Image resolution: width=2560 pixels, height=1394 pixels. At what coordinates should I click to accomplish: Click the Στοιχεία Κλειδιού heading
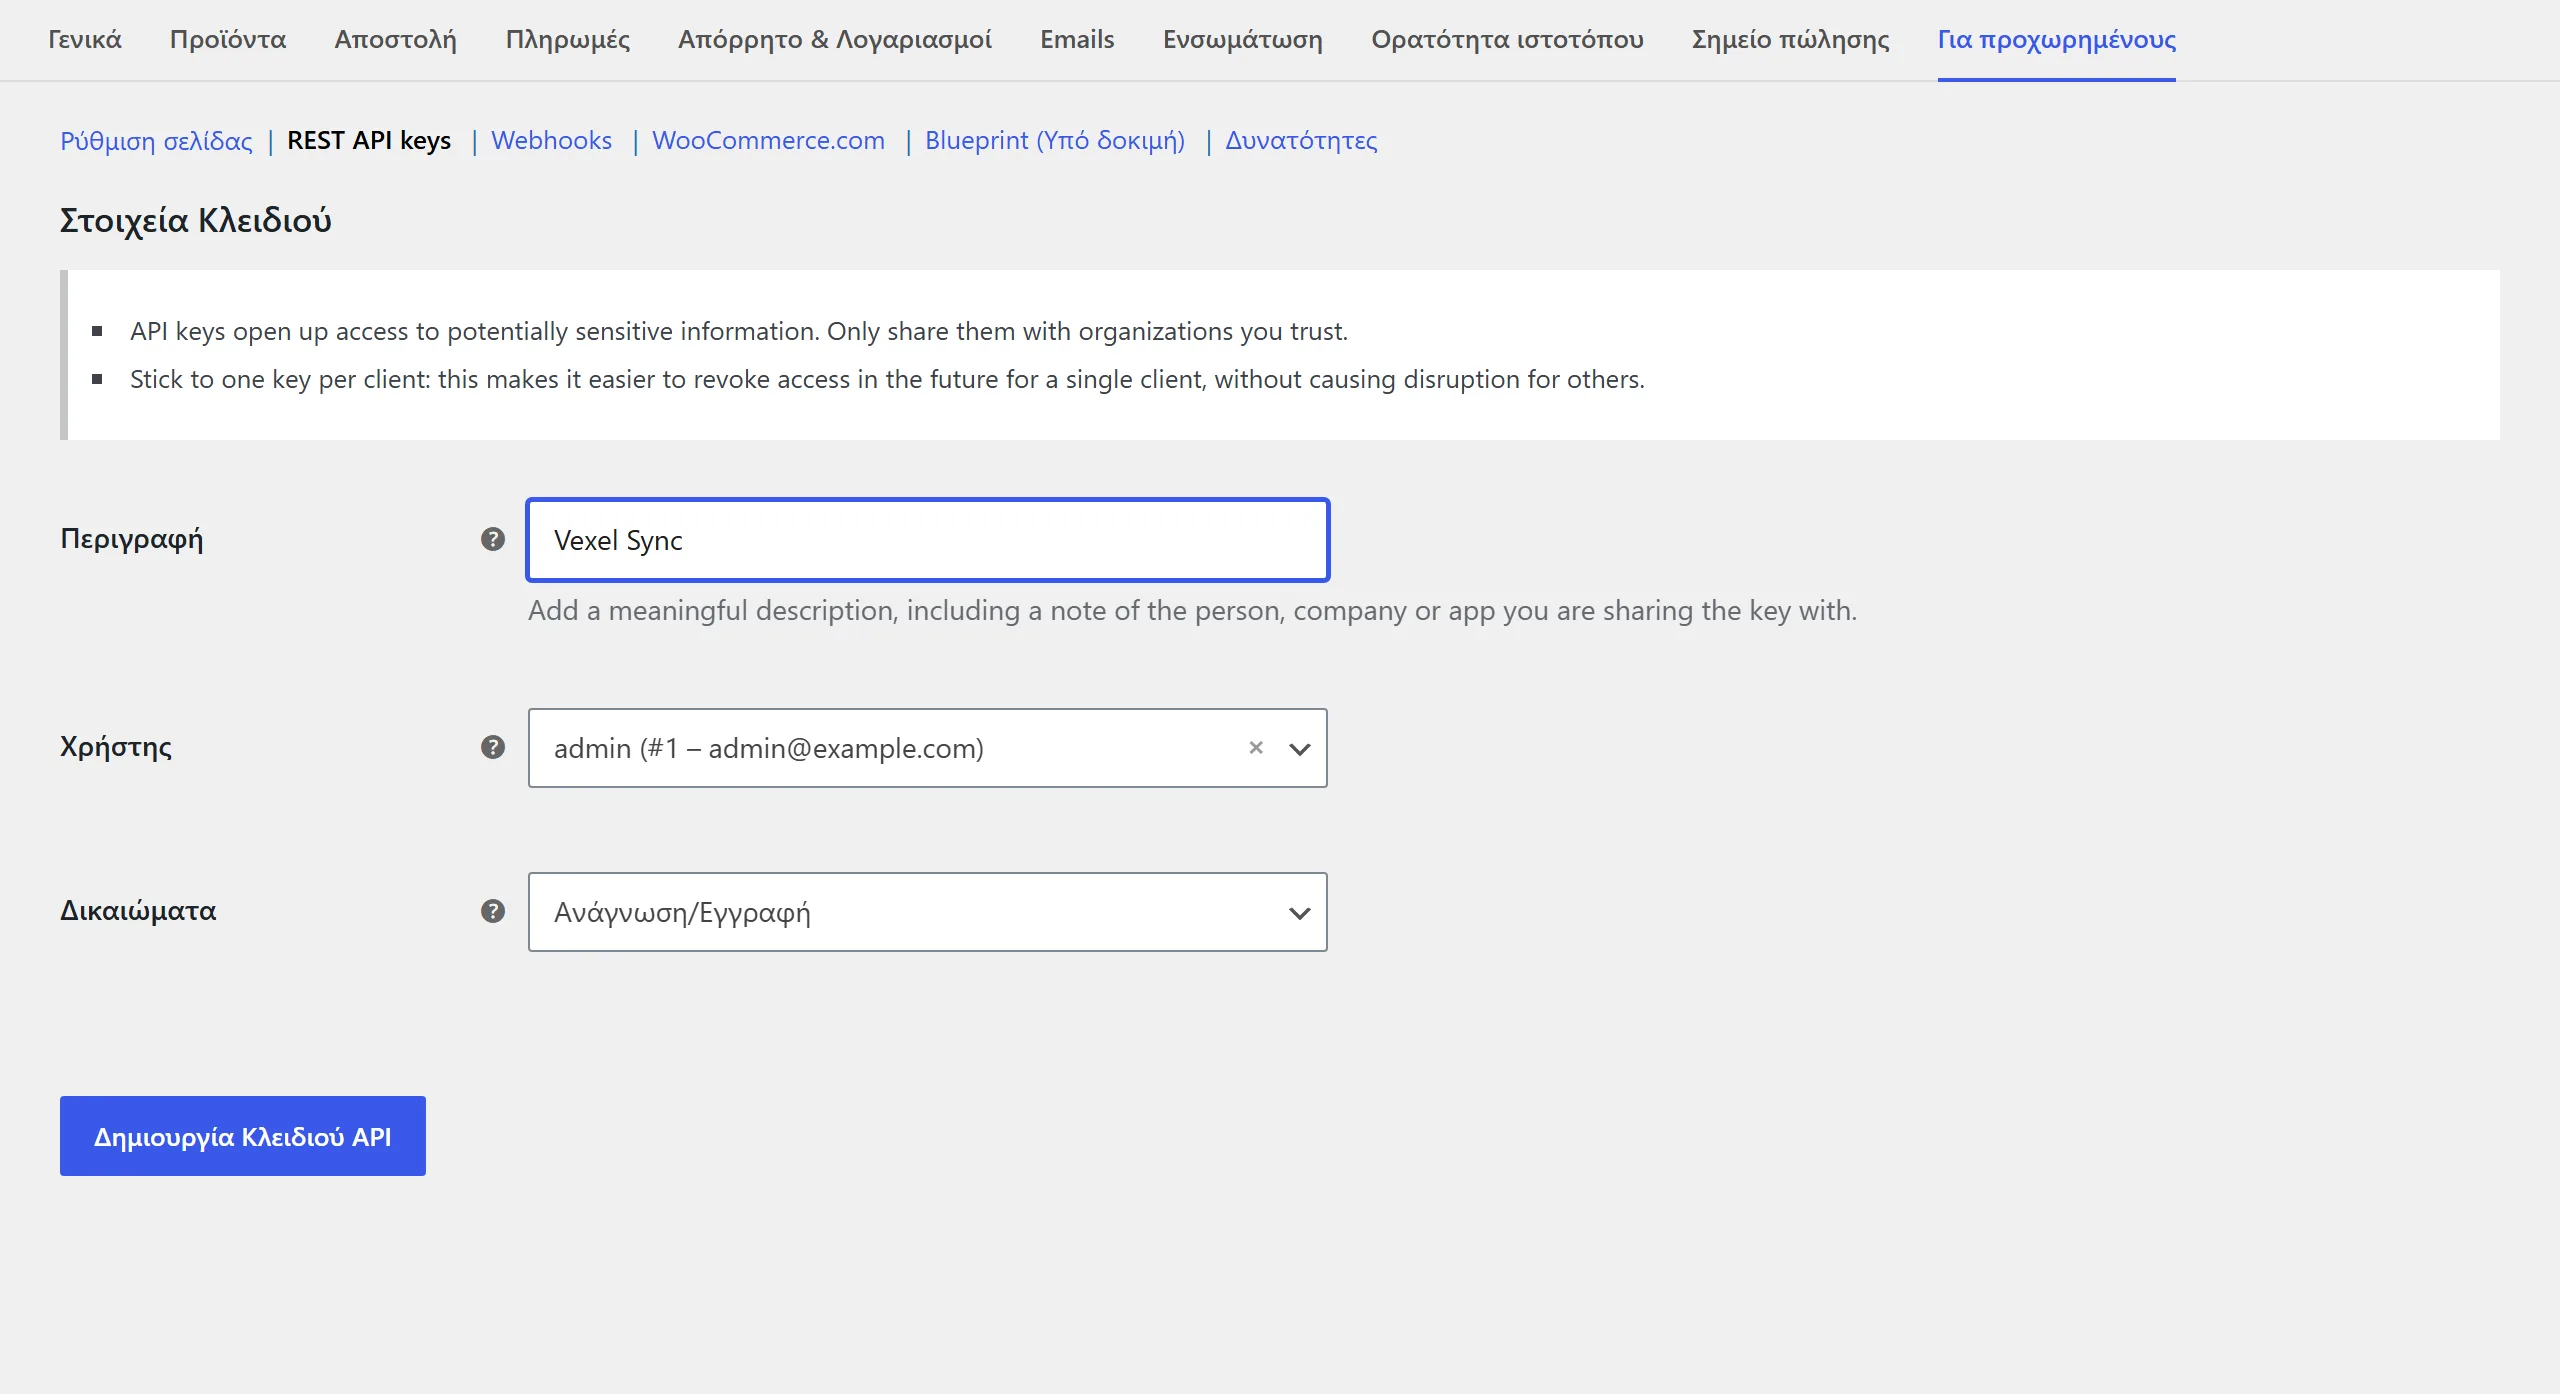point(196,220)
